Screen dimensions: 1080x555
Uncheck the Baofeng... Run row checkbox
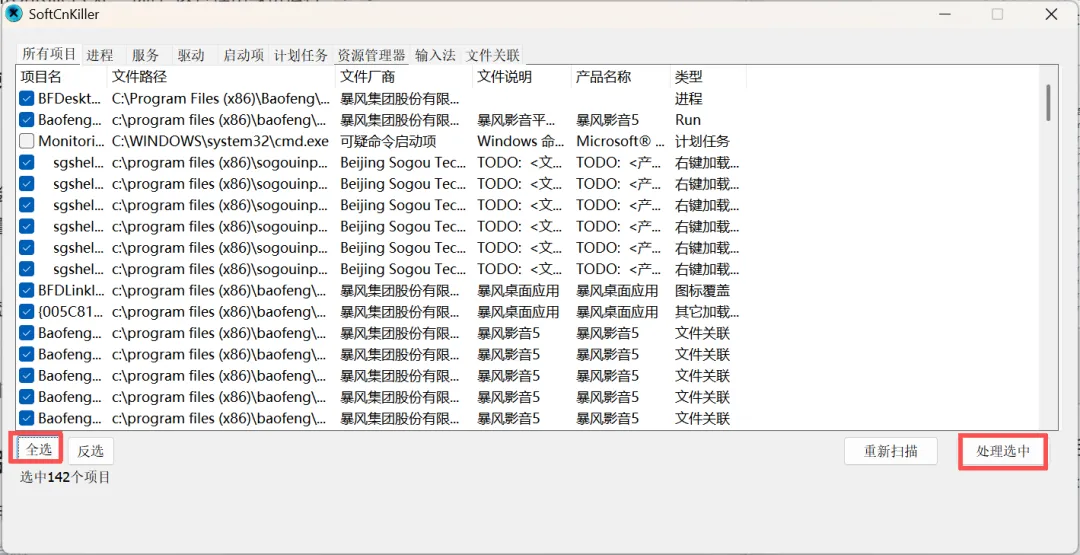27,120
